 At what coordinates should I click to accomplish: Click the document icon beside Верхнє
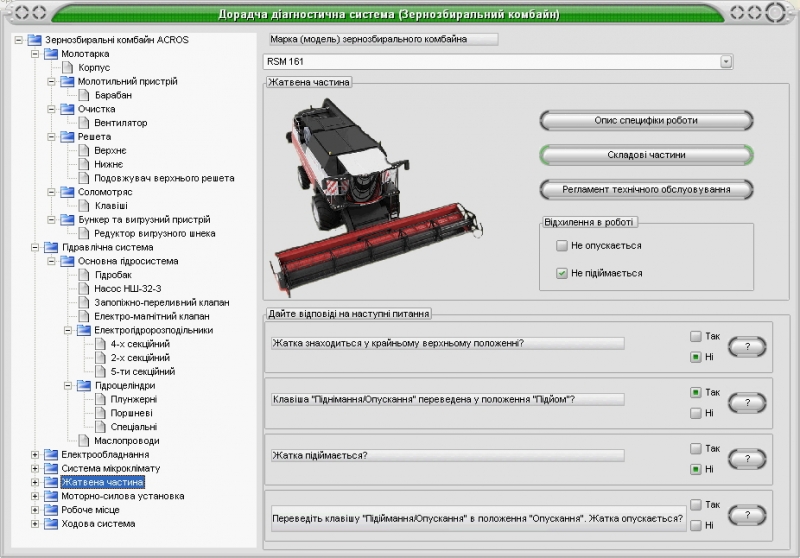tap(84, 150)
